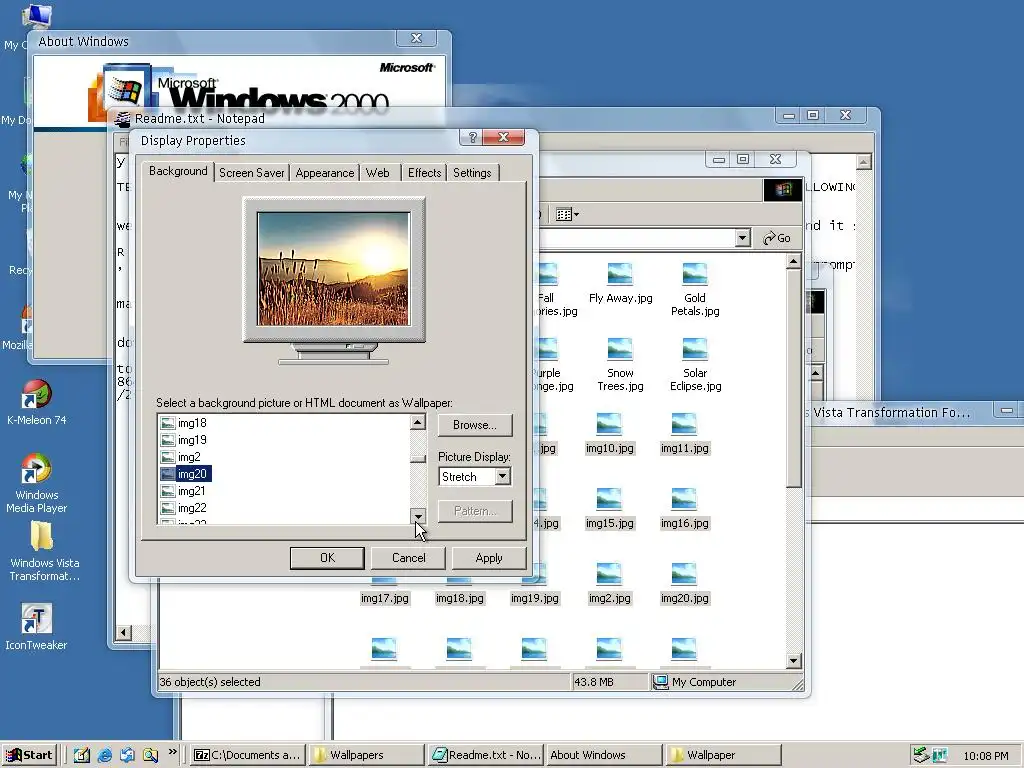1024x768 pixels.
Task: Switch to C:\Documents a... taskbar button
Action: click(x=248, y=755)
